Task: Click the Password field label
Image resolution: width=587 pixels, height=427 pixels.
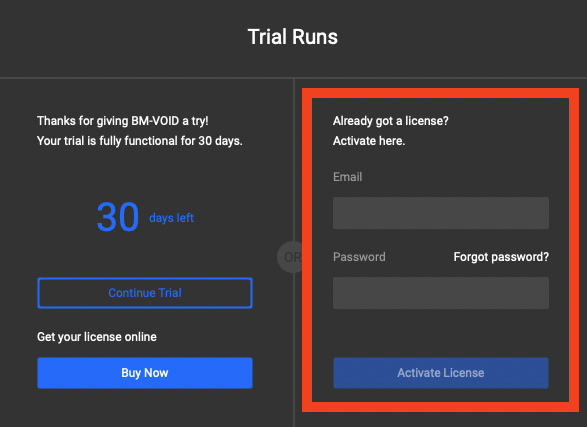Action: [x=359, y=257]
